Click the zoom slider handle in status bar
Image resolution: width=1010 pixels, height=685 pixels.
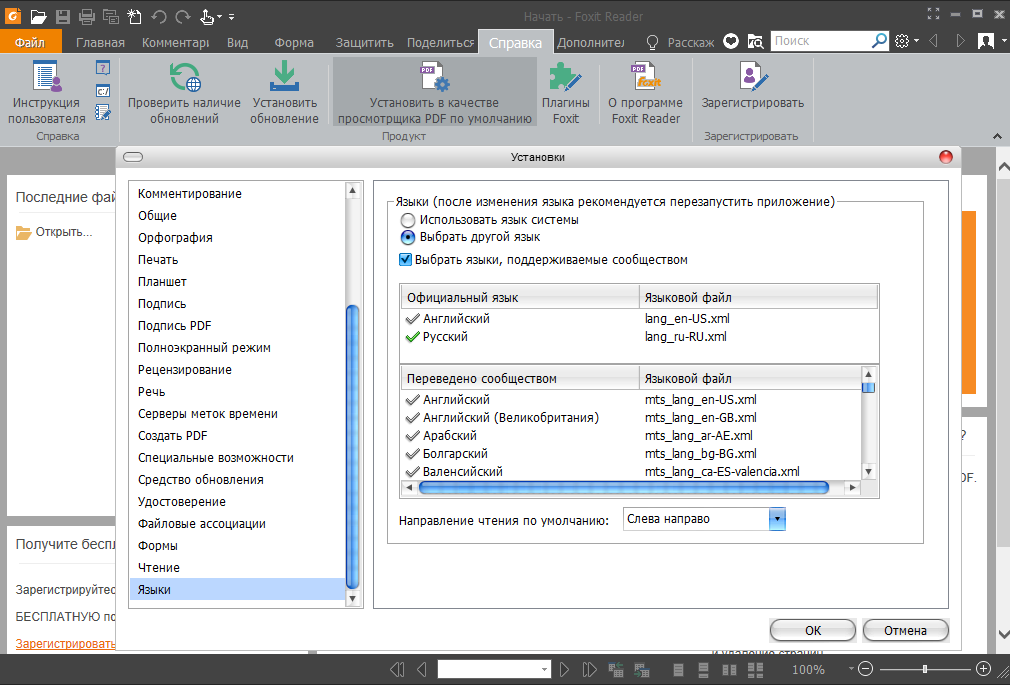(925, 669)
